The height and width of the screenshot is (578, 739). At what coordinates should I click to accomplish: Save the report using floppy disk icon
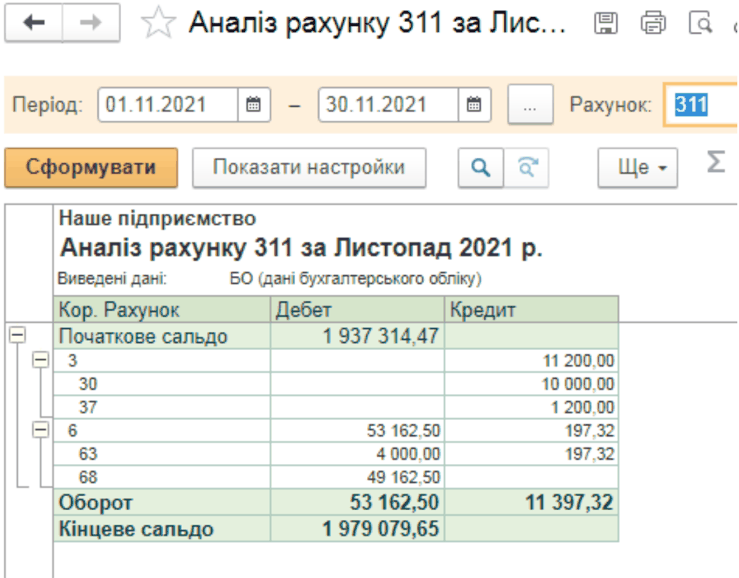[x=604, y=22]
